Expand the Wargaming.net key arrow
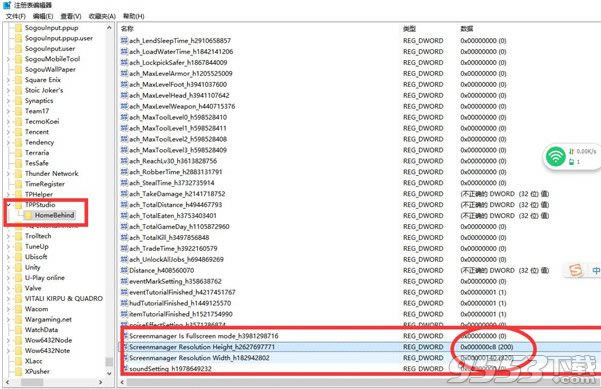 coord(8,319)
